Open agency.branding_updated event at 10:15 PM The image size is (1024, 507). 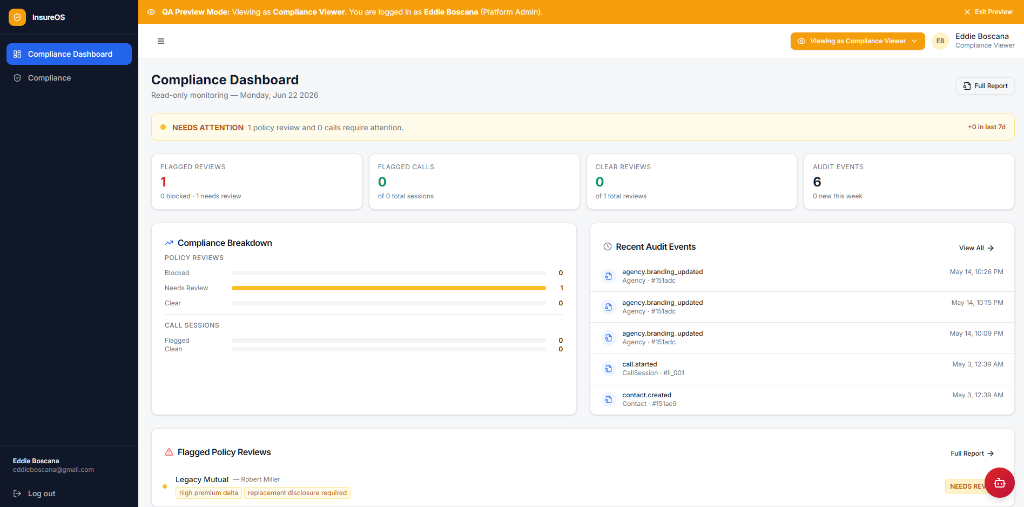802,306
